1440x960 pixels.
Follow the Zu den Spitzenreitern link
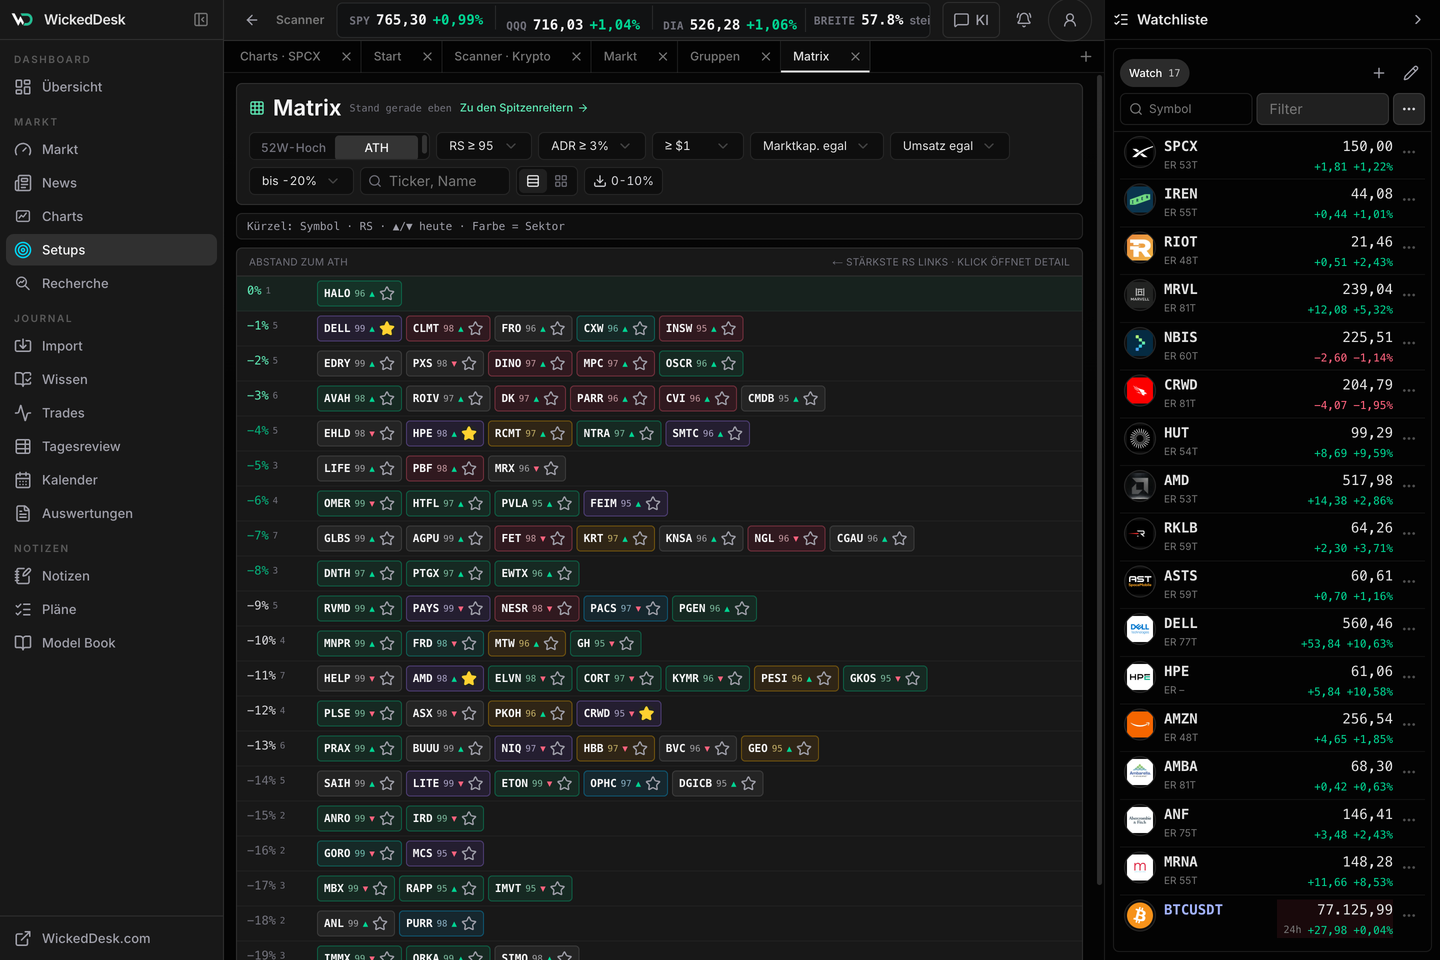click(x=524, y=108)
